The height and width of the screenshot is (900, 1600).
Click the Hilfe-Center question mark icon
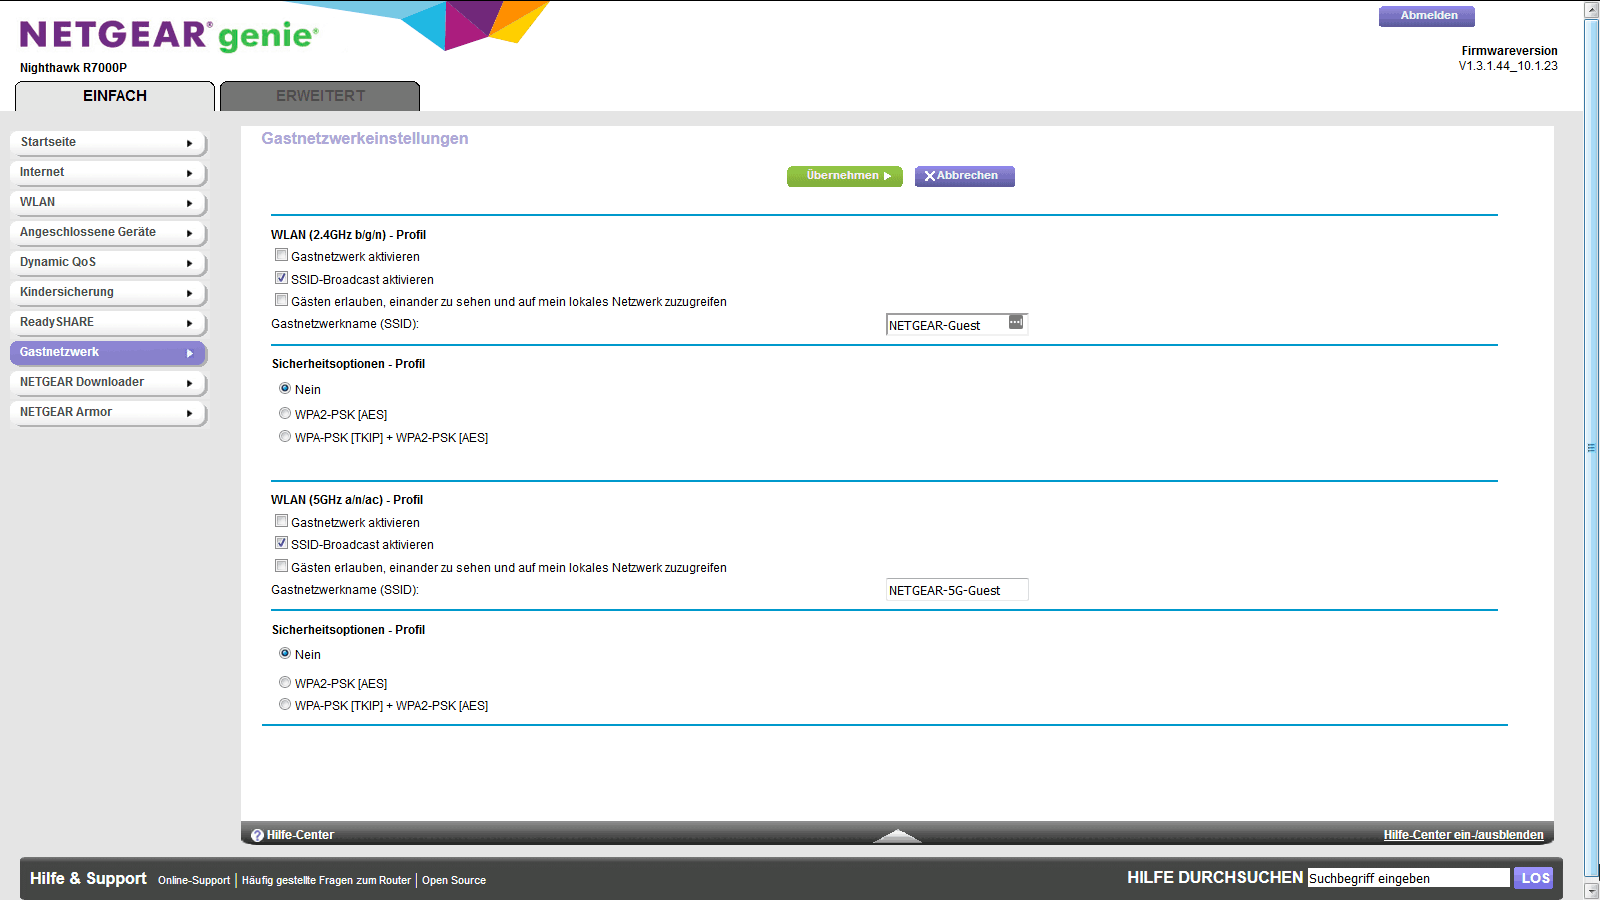[257, 835]
